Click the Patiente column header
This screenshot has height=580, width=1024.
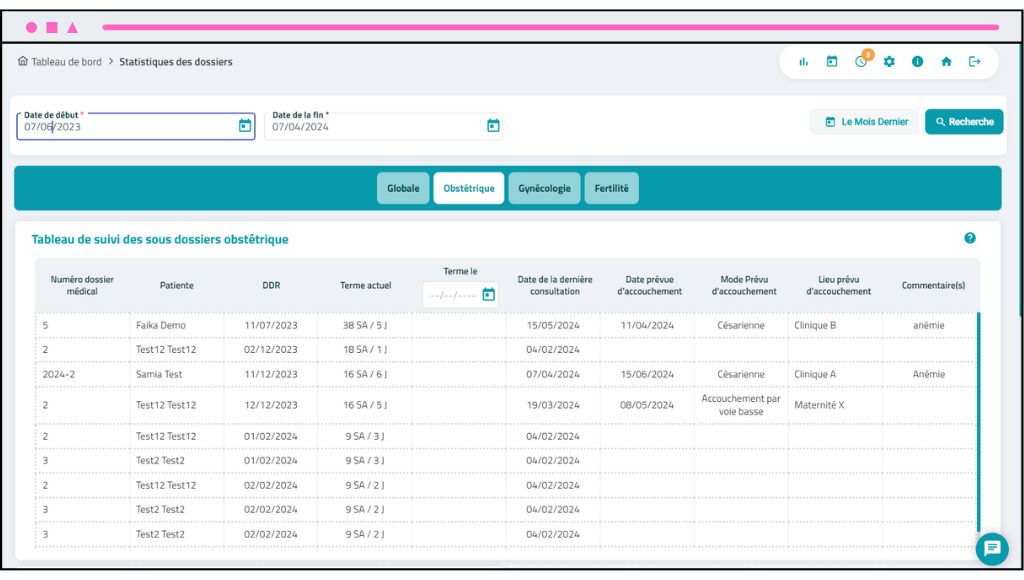[x=176, y=285]
